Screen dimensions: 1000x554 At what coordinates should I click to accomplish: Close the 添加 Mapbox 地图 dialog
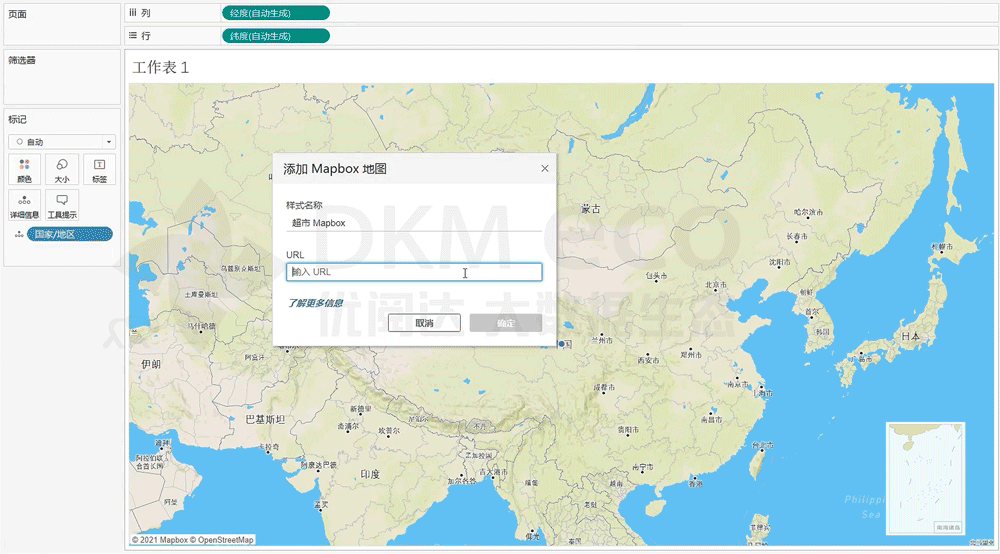pyautogui.click(x=545, y=168)
